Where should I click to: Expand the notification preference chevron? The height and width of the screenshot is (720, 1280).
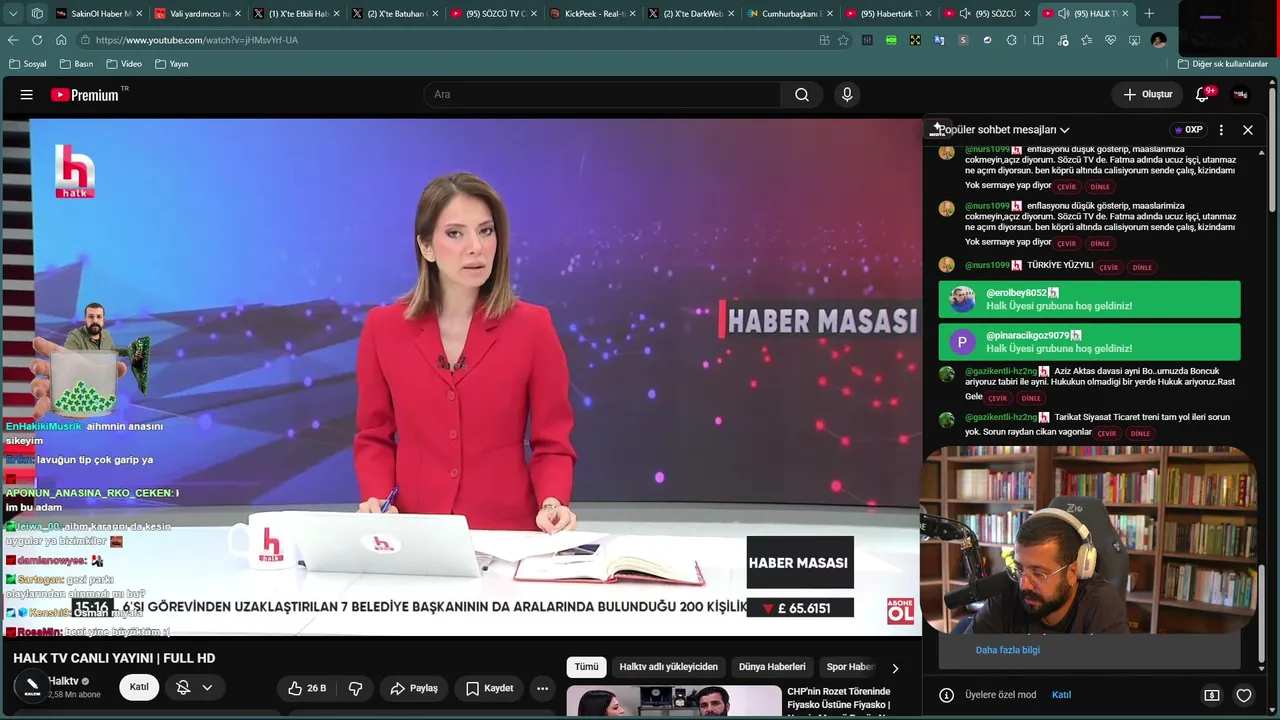207,688
